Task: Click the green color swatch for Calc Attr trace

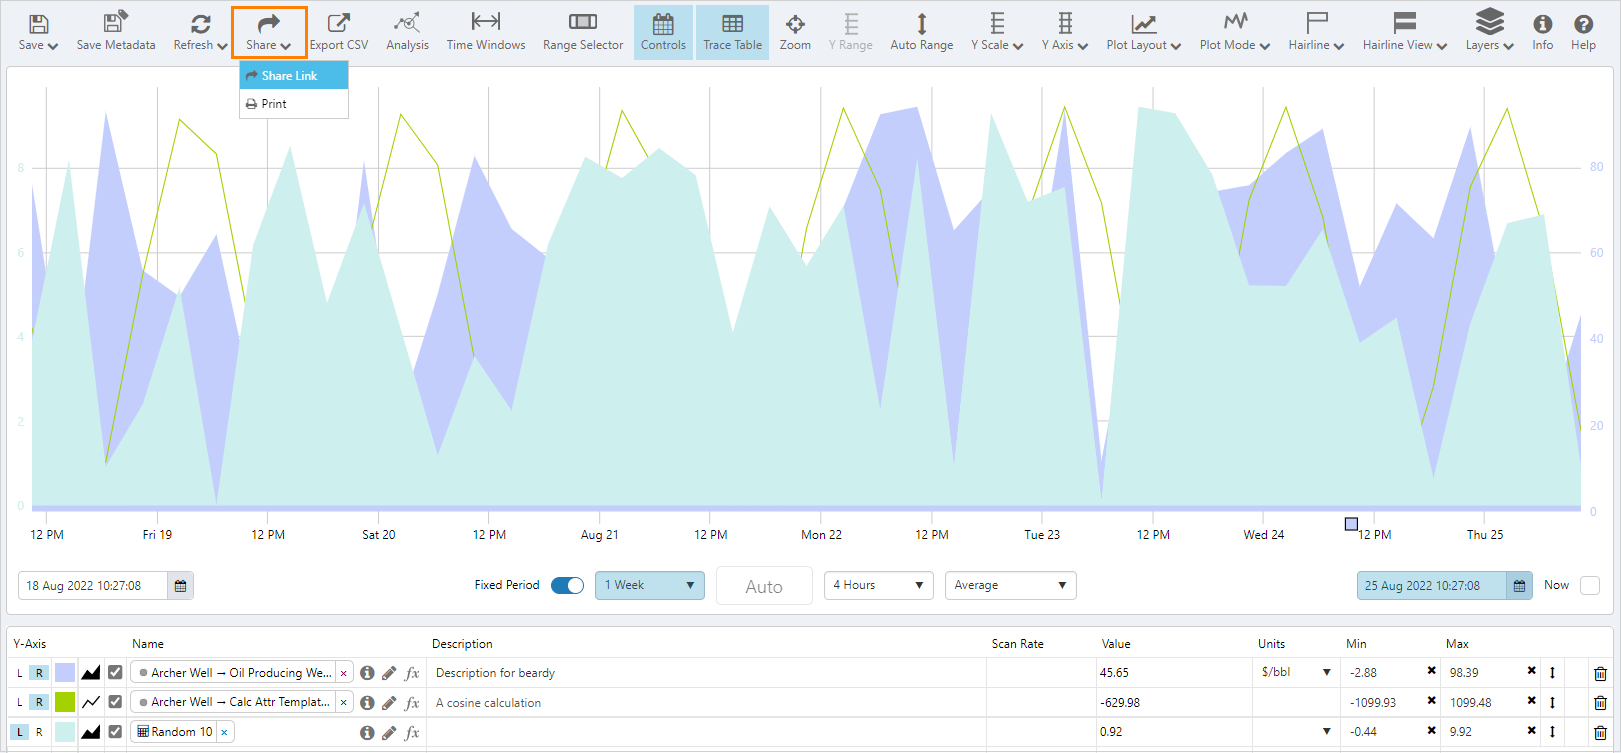Action: pos(65,702)
